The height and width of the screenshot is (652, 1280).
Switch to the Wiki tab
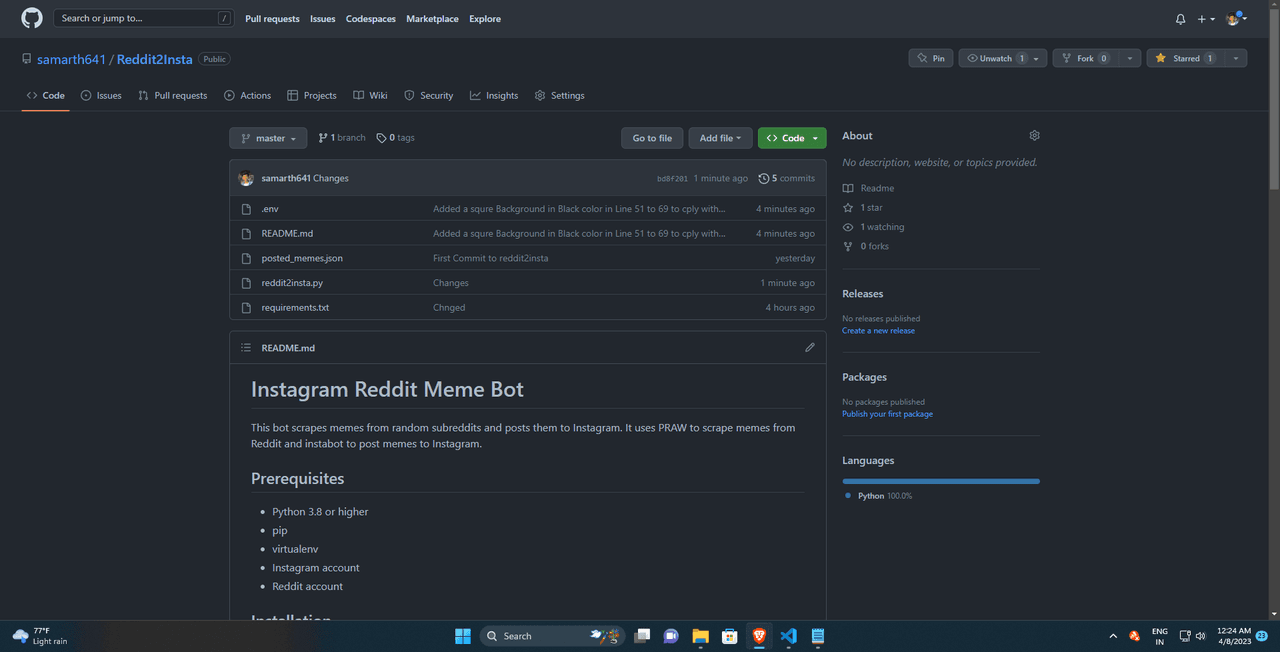[x=370, y=95]
